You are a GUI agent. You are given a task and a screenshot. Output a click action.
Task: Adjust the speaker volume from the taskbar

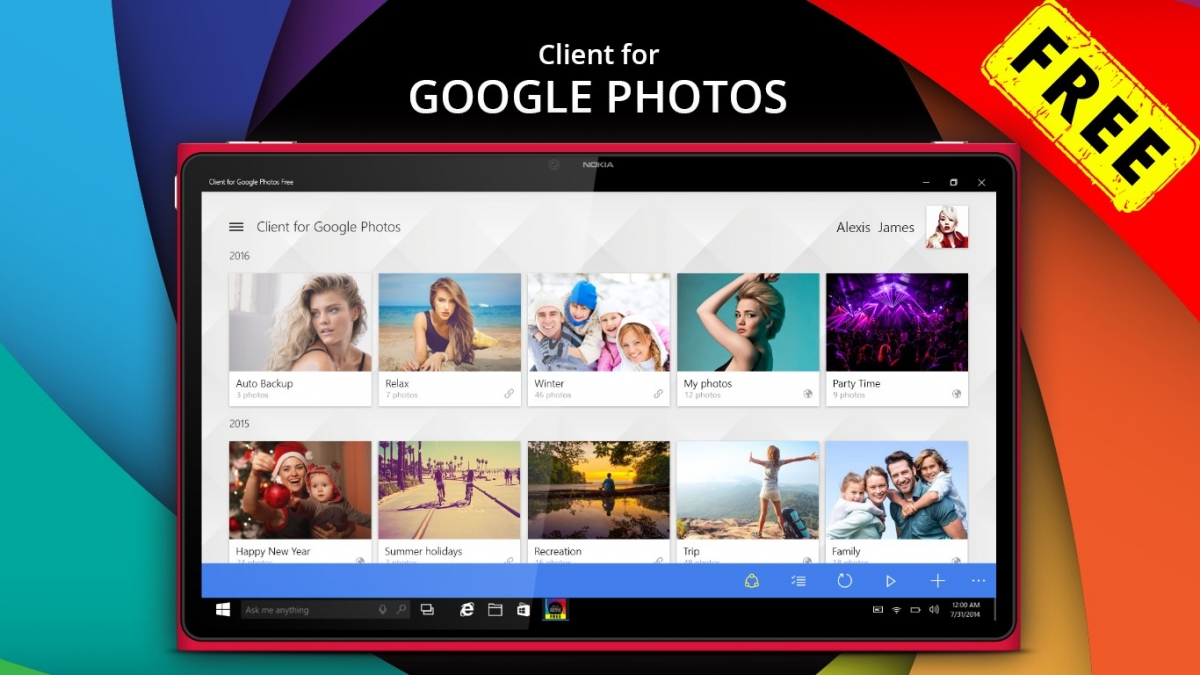coord(934,609)
